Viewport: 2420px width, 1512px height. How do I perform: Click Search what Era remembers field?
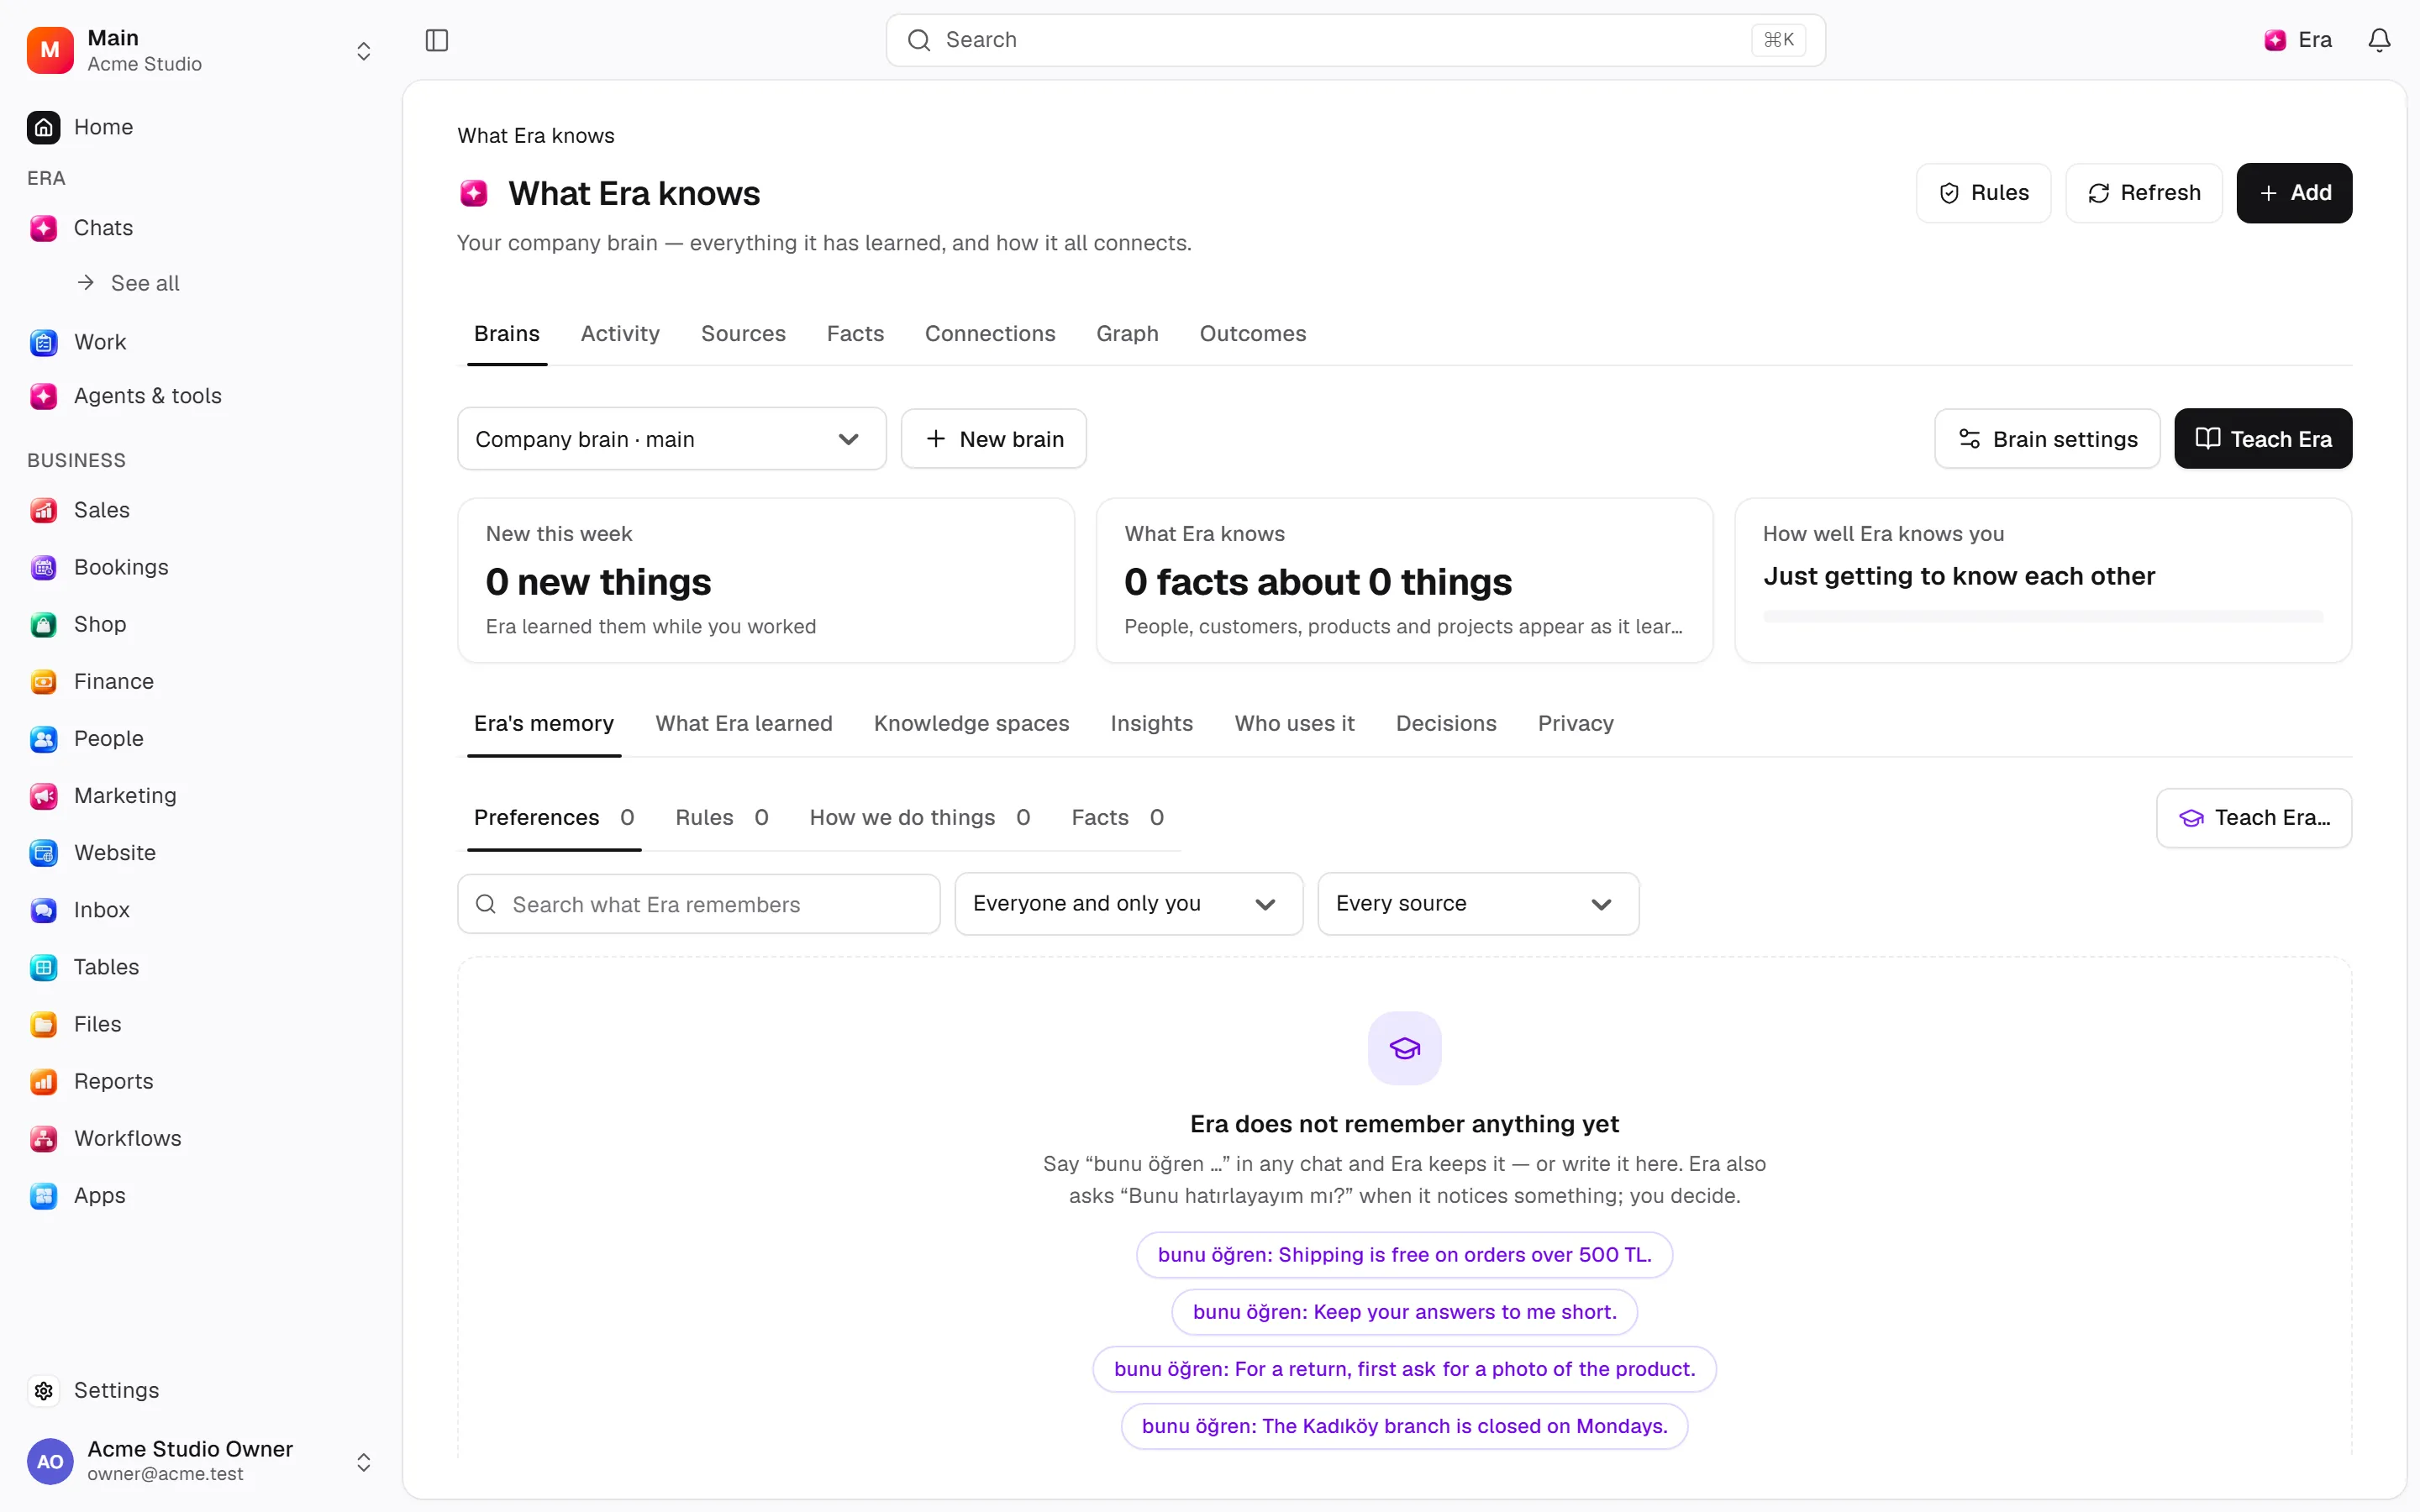click(x=698, y=904)
